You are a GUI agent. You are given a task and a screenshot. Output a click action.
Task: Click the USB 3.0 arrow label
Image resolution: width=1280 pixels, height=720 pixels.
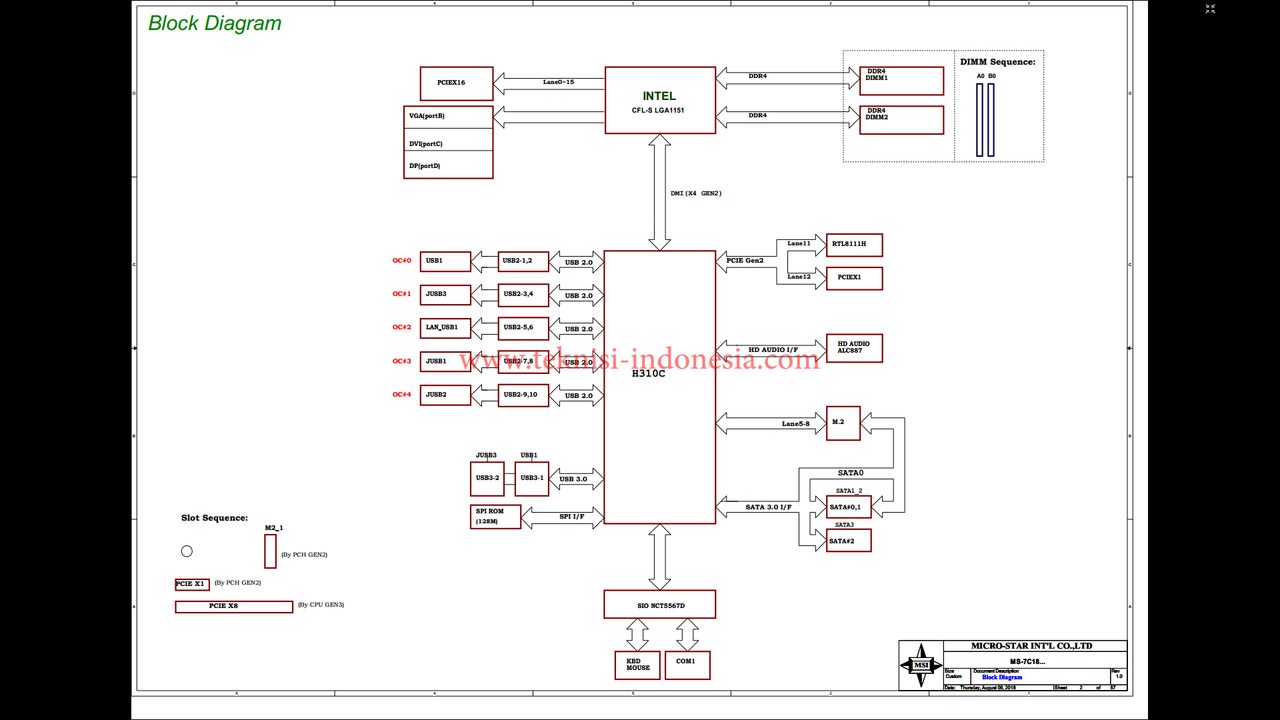(574, 479)
